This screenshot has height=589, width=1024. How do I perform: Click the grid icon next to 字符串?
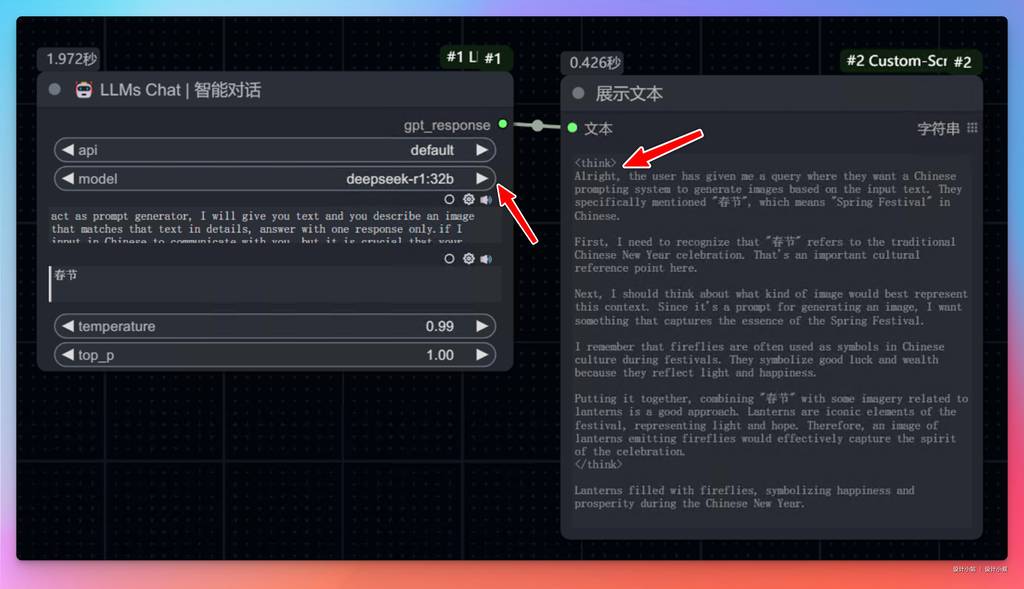tap(972, 128)
